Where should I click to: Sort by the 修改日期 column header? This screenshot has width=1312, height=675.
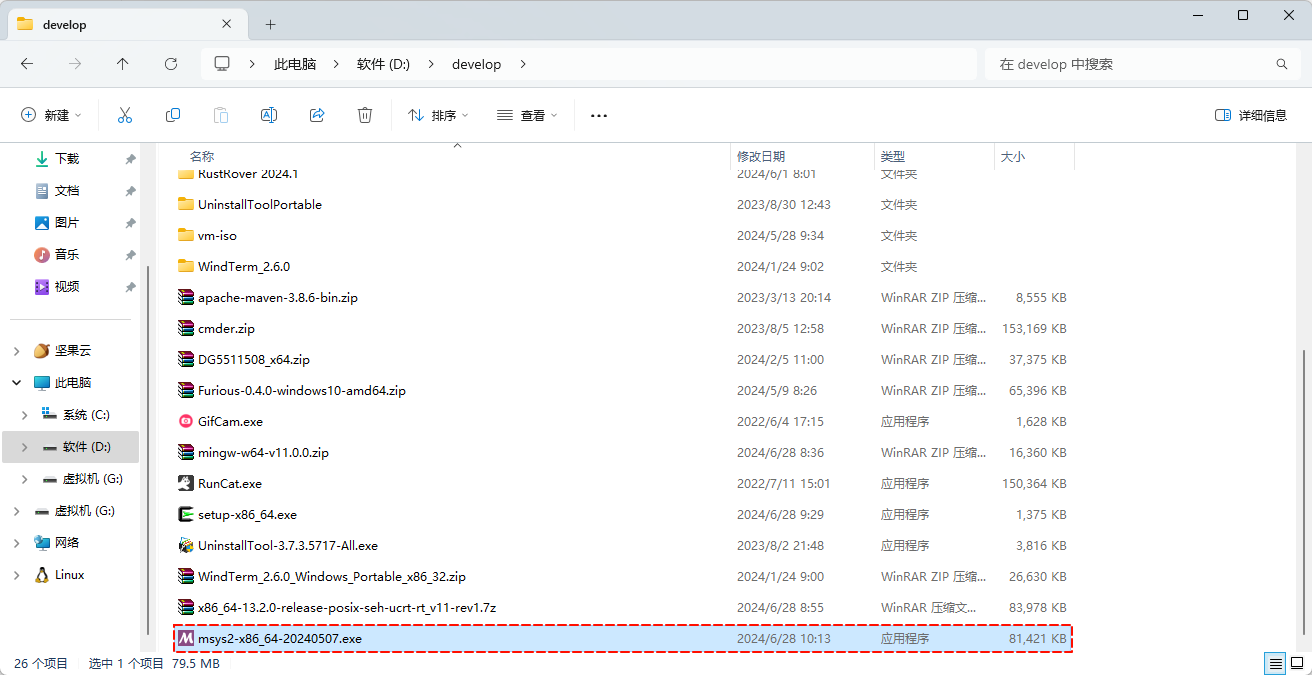click(x=761, y=157)
